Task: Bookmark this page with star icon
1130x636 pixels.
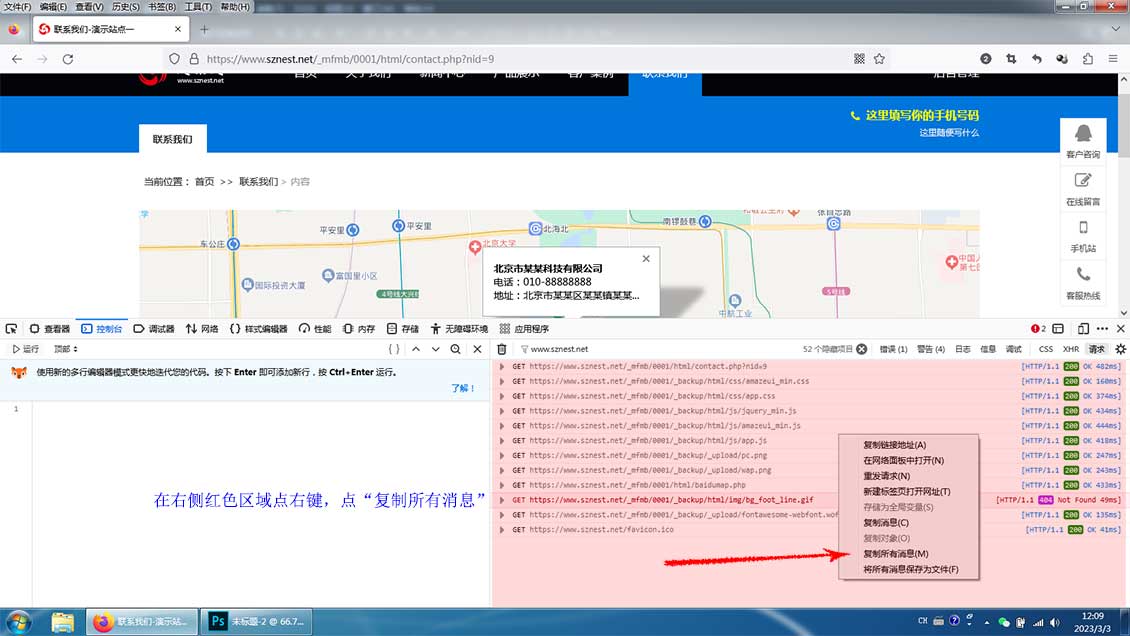Action: 879,59
